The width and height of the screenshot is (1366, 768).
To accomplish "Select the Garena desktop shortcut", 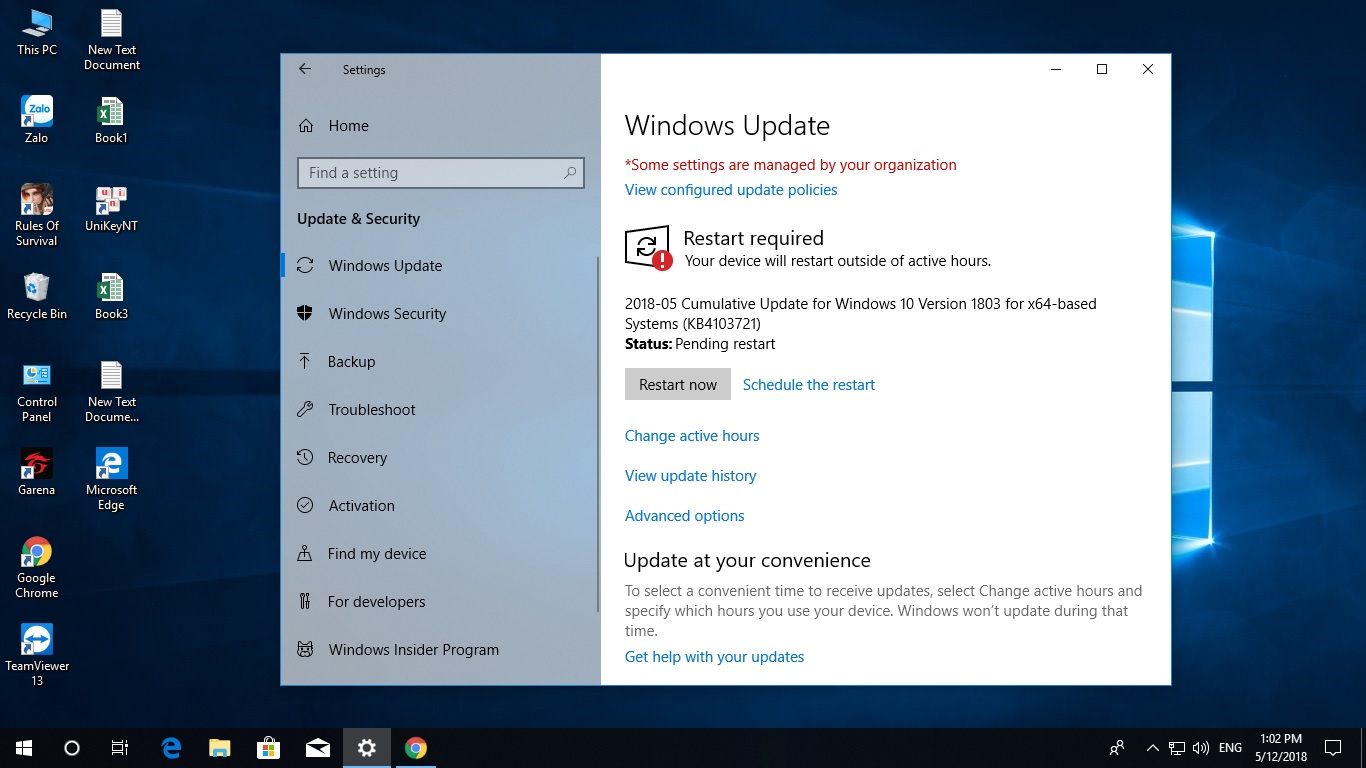I will click(x=37, y=473).
